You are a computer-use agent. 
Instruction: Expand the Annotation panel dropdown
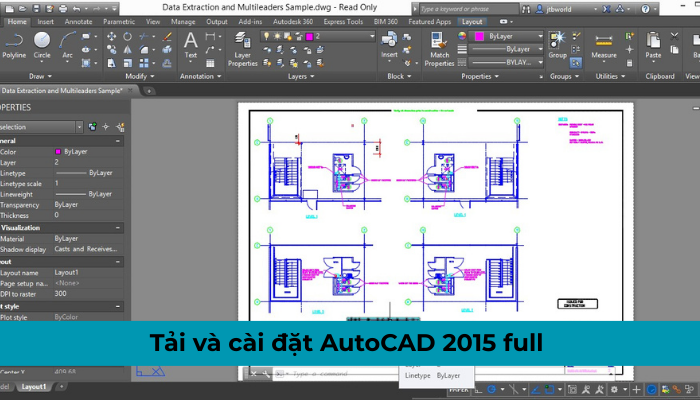click(x=200, y=76)
